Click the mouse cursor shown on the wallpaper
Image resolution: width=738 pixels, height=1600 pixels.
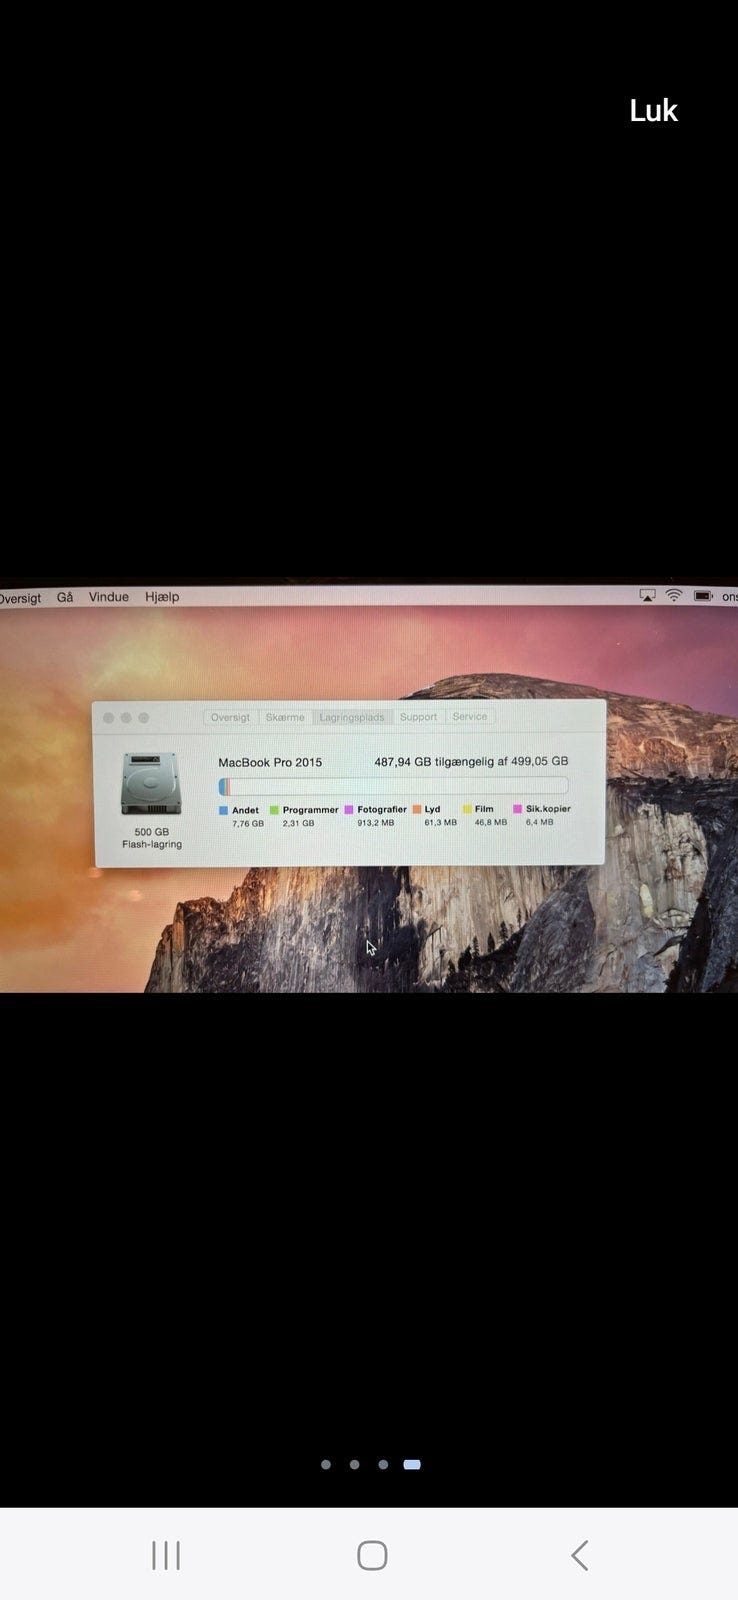(x=371, y=947)
